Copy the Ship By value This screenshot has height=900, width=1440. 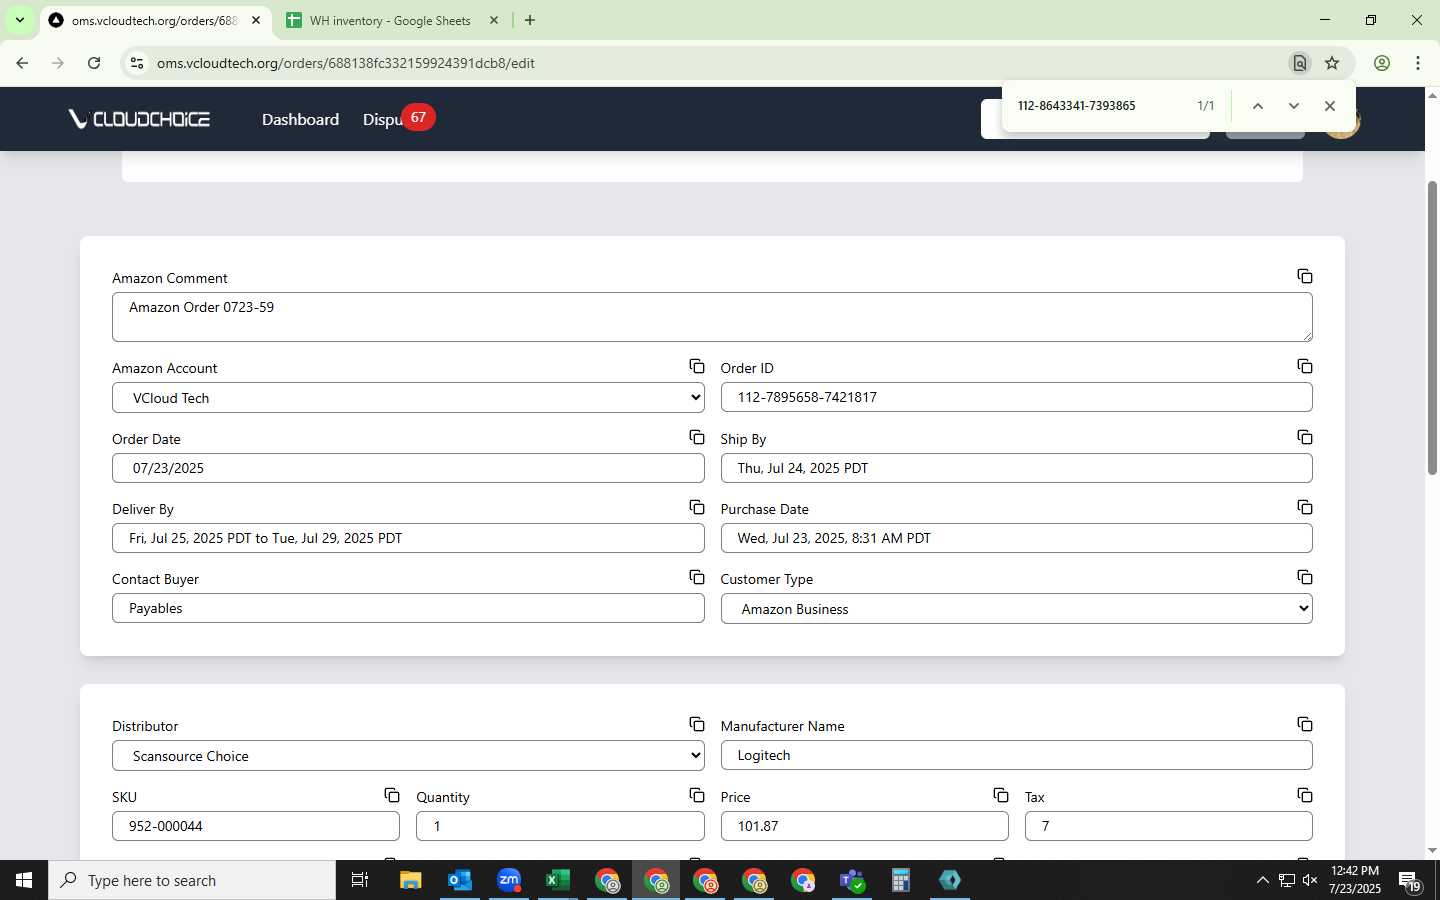coord(1305,437)
